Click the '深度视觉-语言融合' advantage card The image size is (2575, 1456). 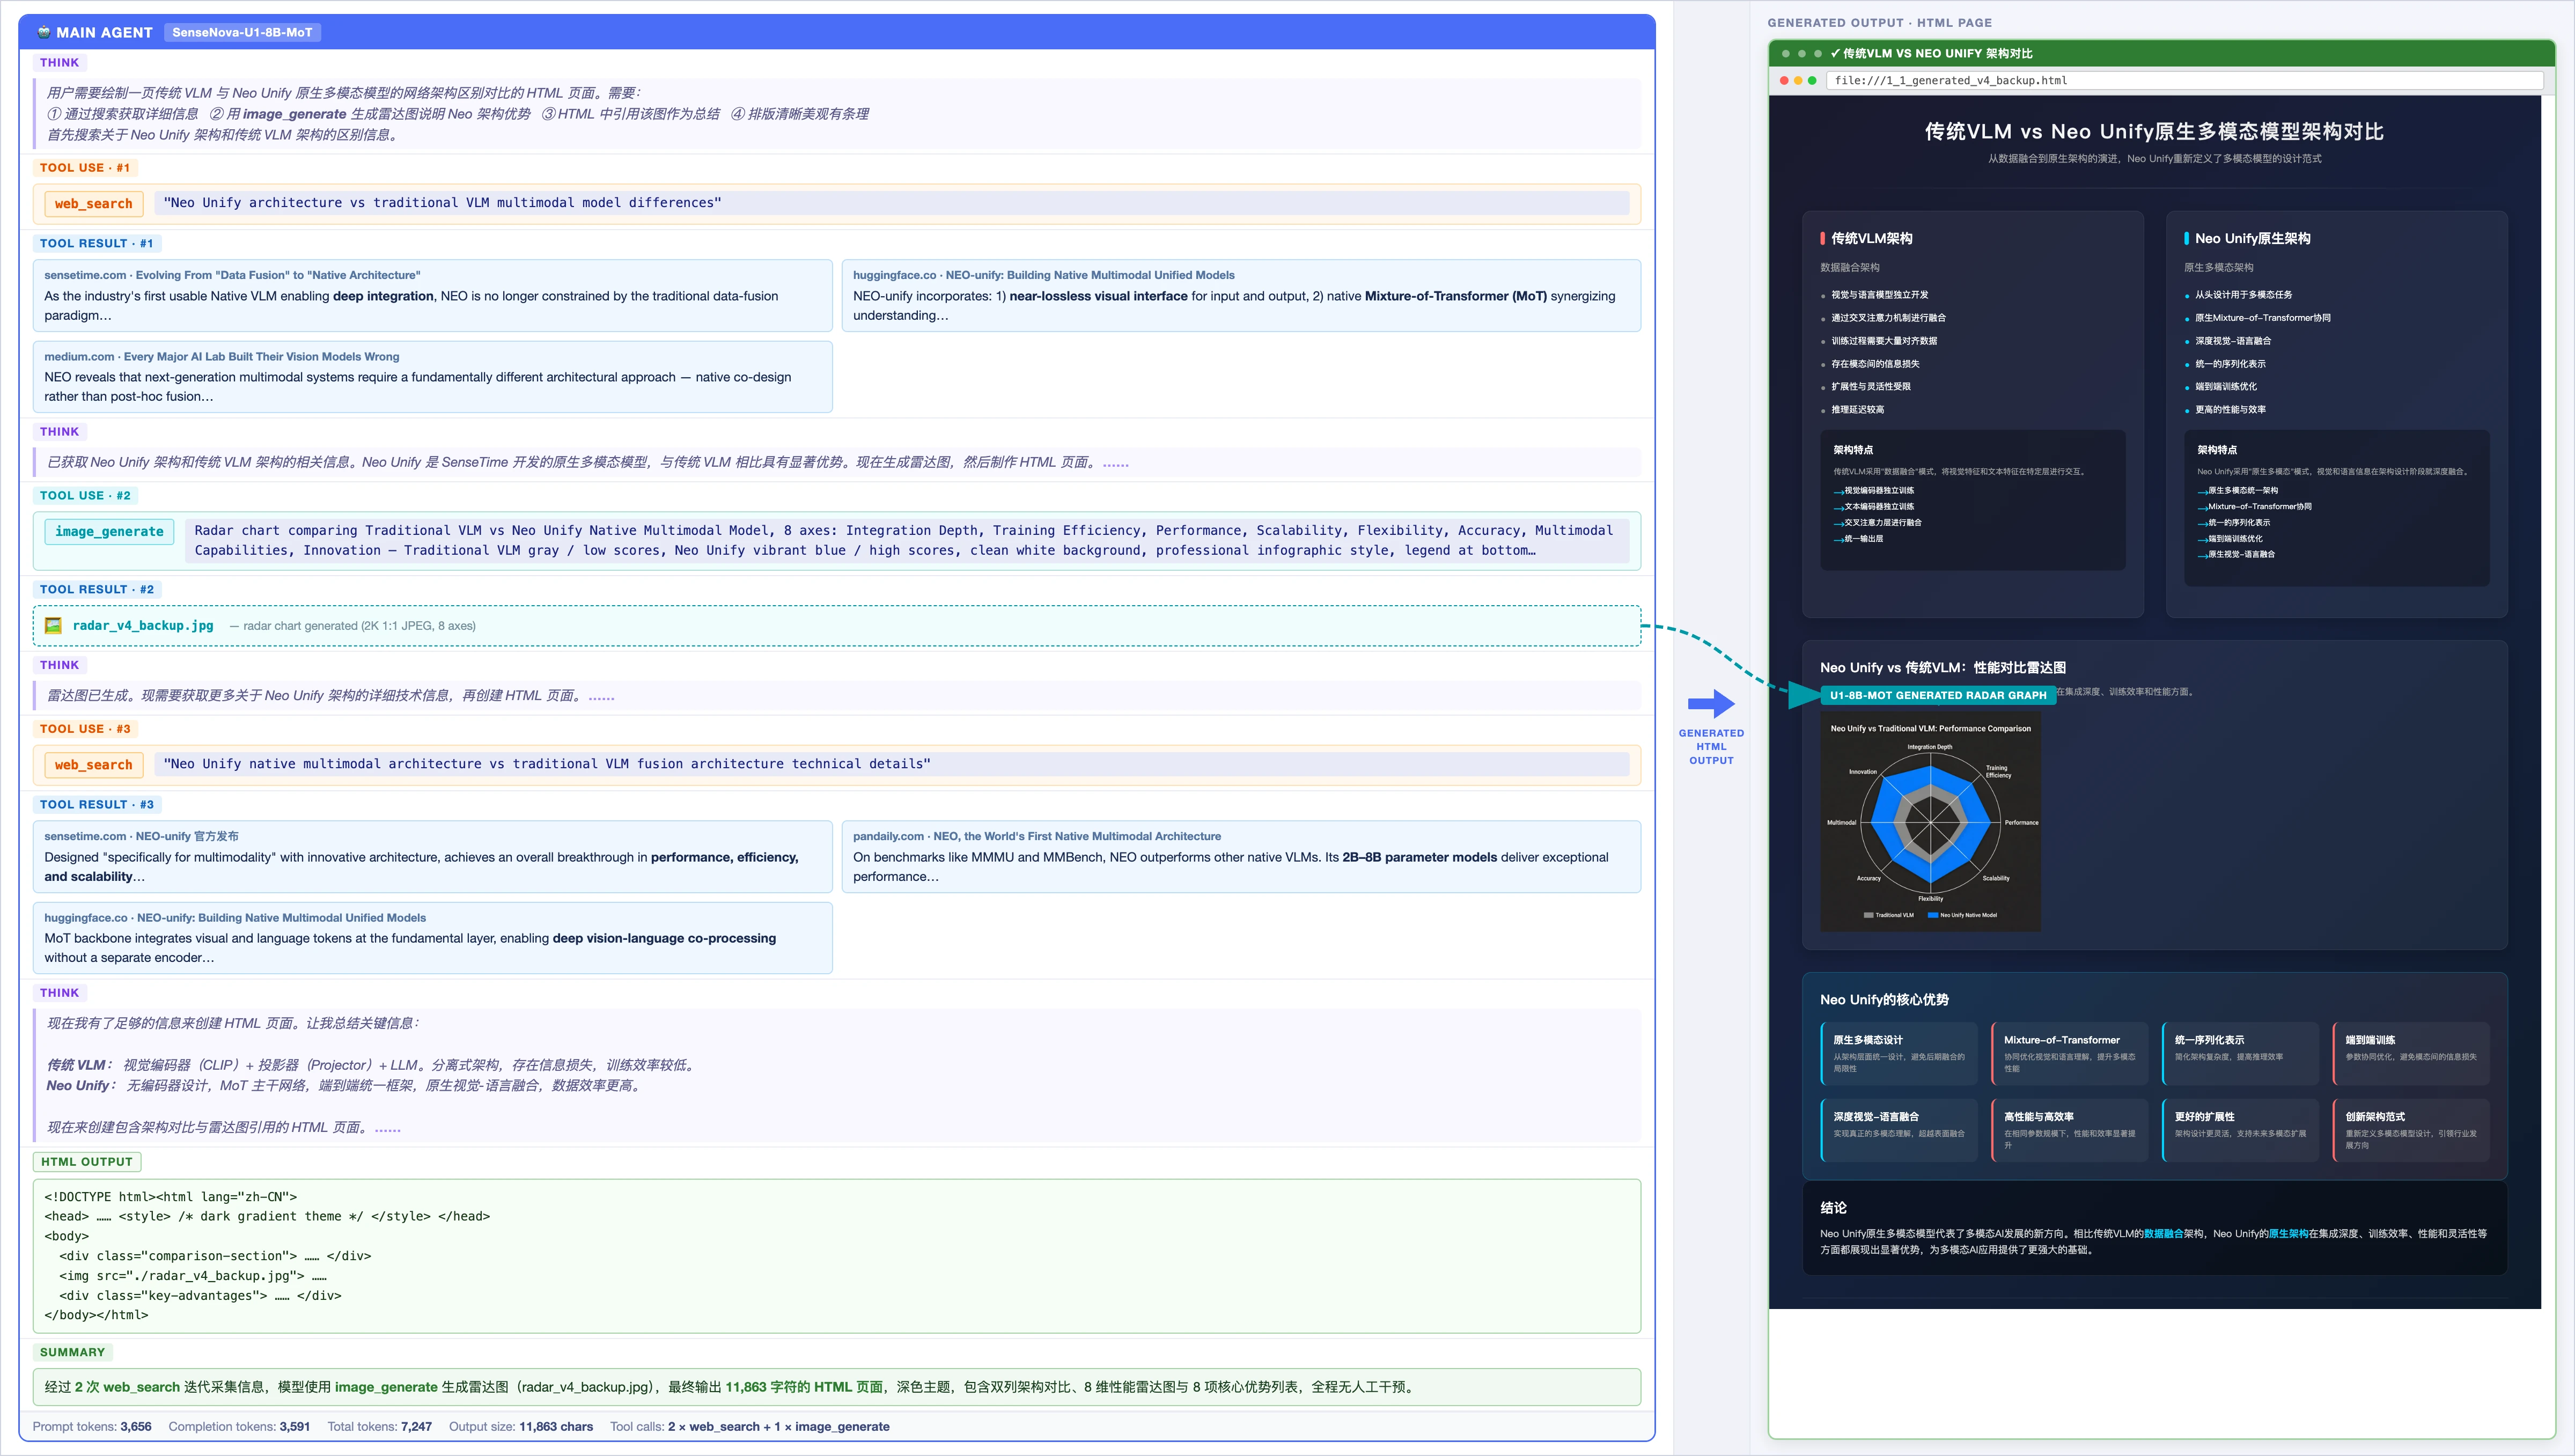[1899, 1130]
